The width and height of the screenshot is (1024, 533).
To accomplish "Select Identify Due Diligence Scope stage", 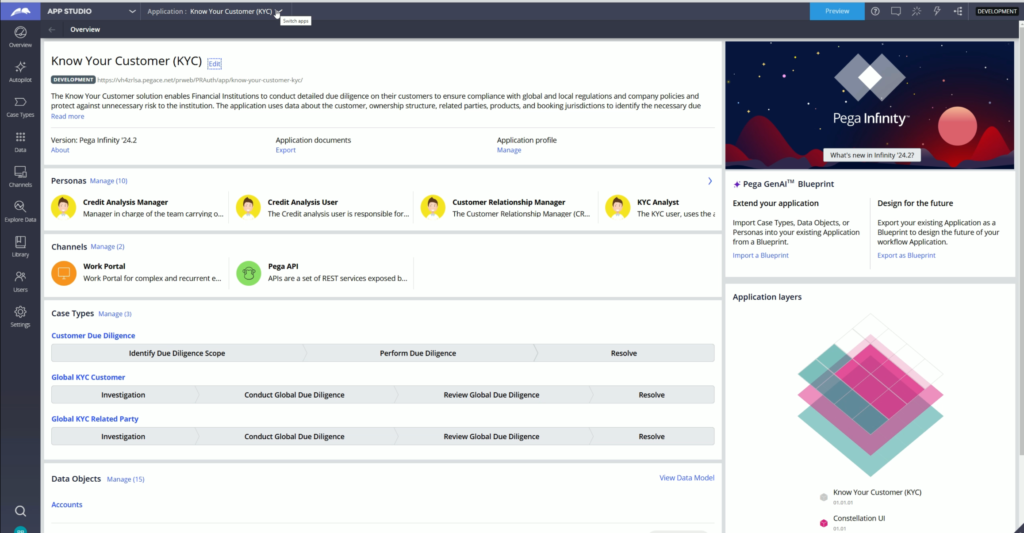I will [177, 353].
